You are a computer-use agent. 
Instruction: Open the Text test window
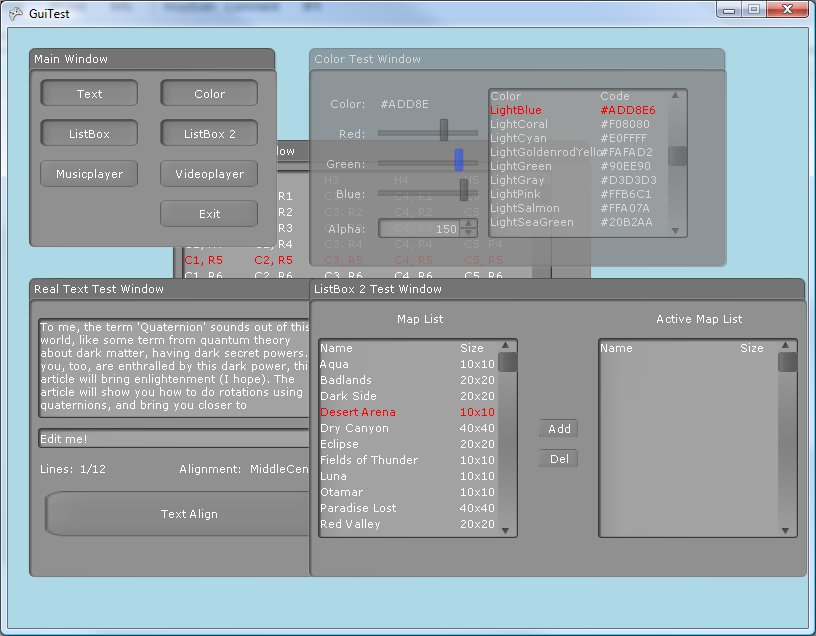tap(89, 94)
